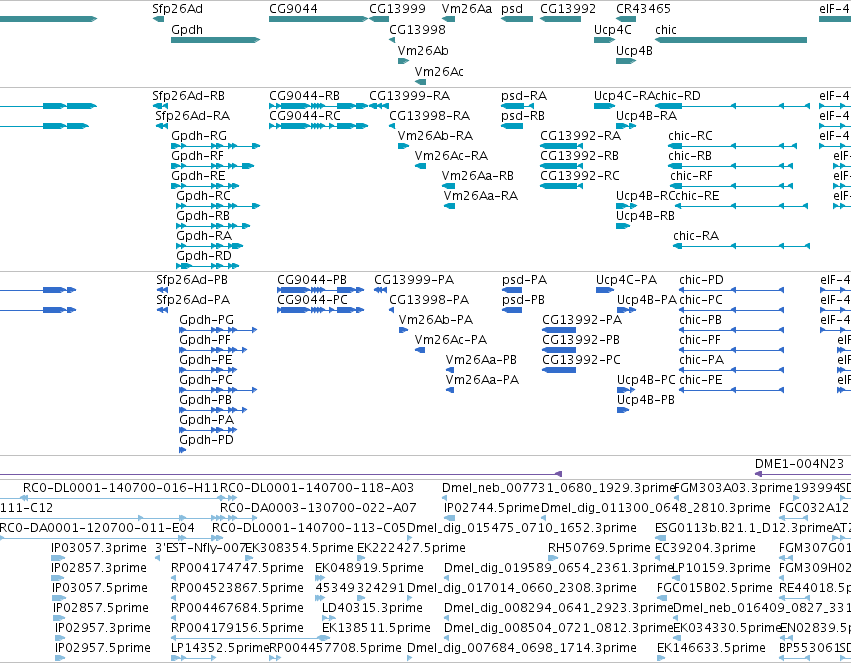This screenshot has height=663, width=851.
Task: Click the Gpdh-PD protein label
Action: [206, 439]
